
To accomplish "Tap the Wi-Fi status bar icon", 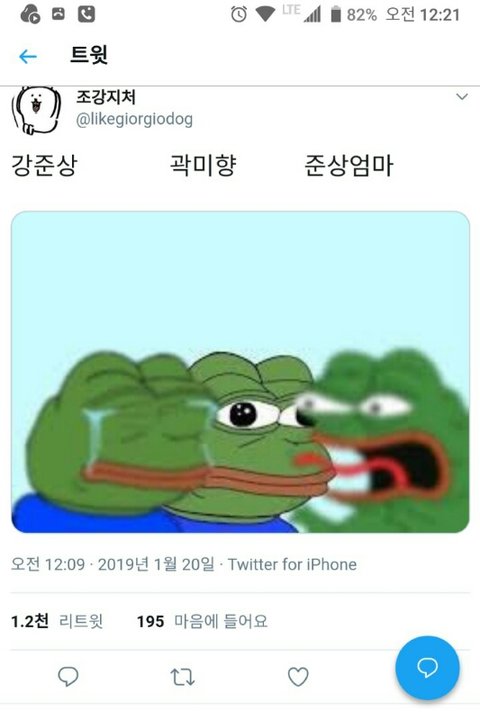I will 265,15.
